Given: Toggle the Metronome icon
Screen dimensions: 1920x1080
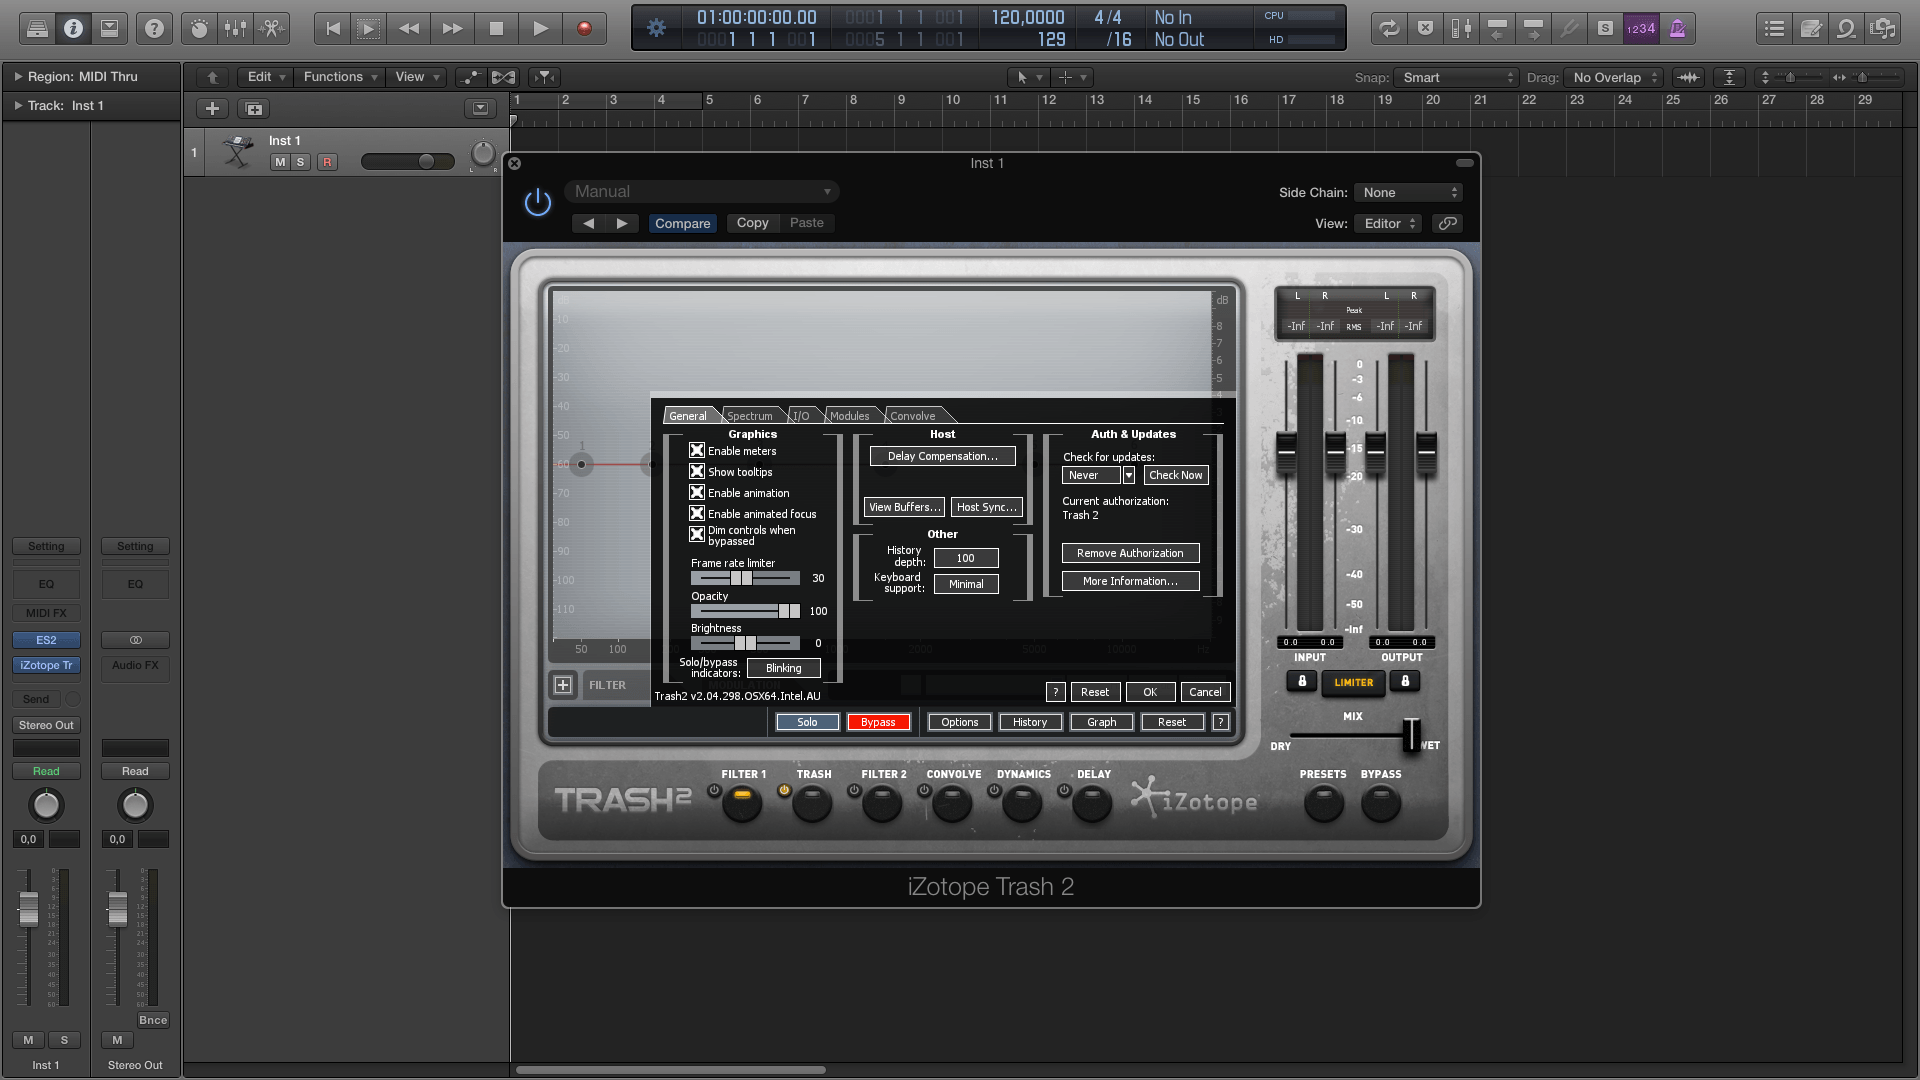Looking at the screenshot, I should tap(1677, 29).
